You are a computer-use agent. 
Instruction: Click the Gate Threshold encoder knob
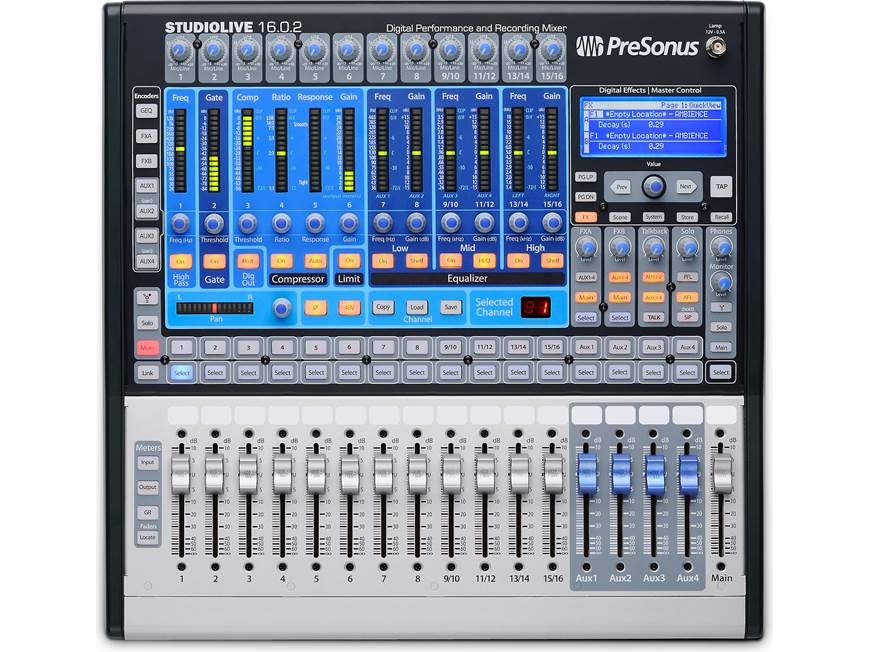pos(214,223)
